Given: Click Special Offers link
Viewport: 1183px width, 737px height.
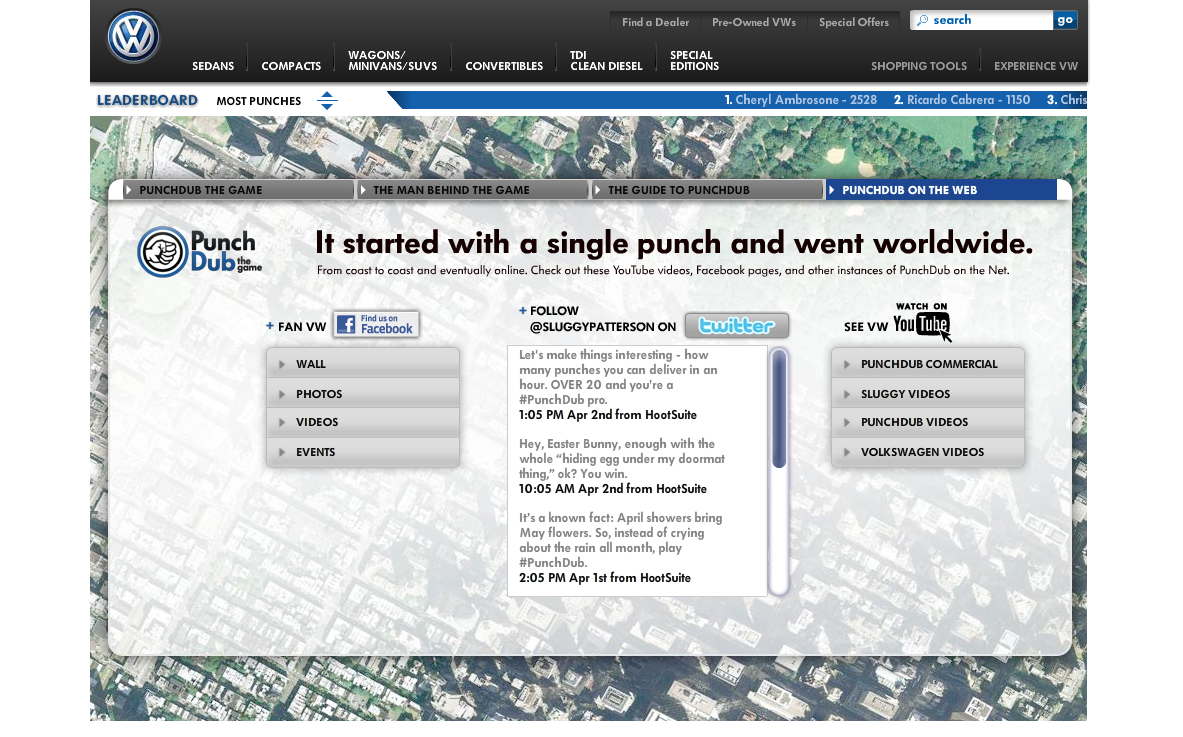Looking at the screenshot, I should point(854,22).
